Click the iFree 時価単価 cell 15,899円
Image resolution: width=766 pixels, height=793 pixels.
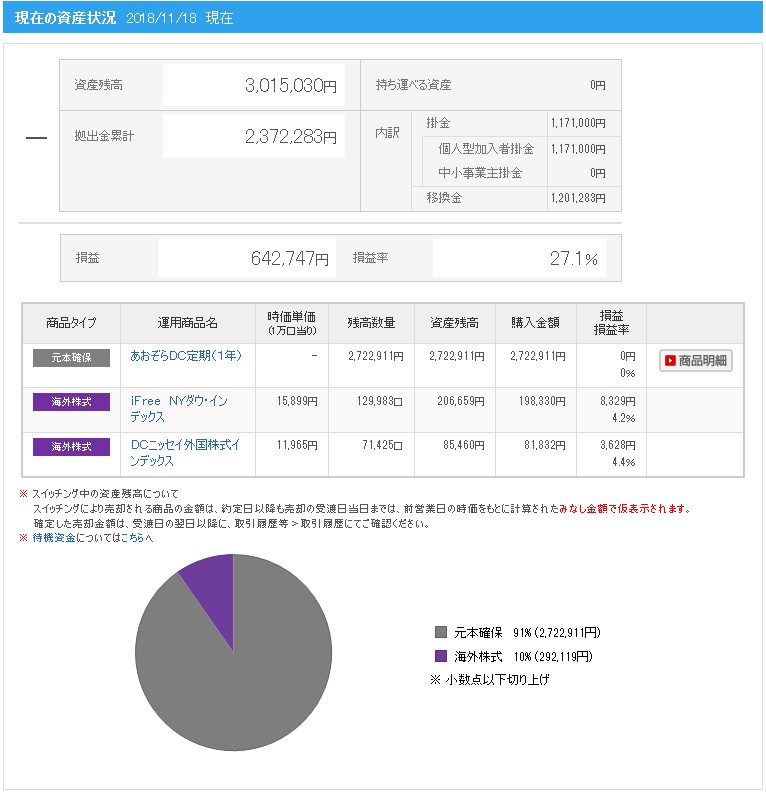pyautogui.click(x=297, y=401)
